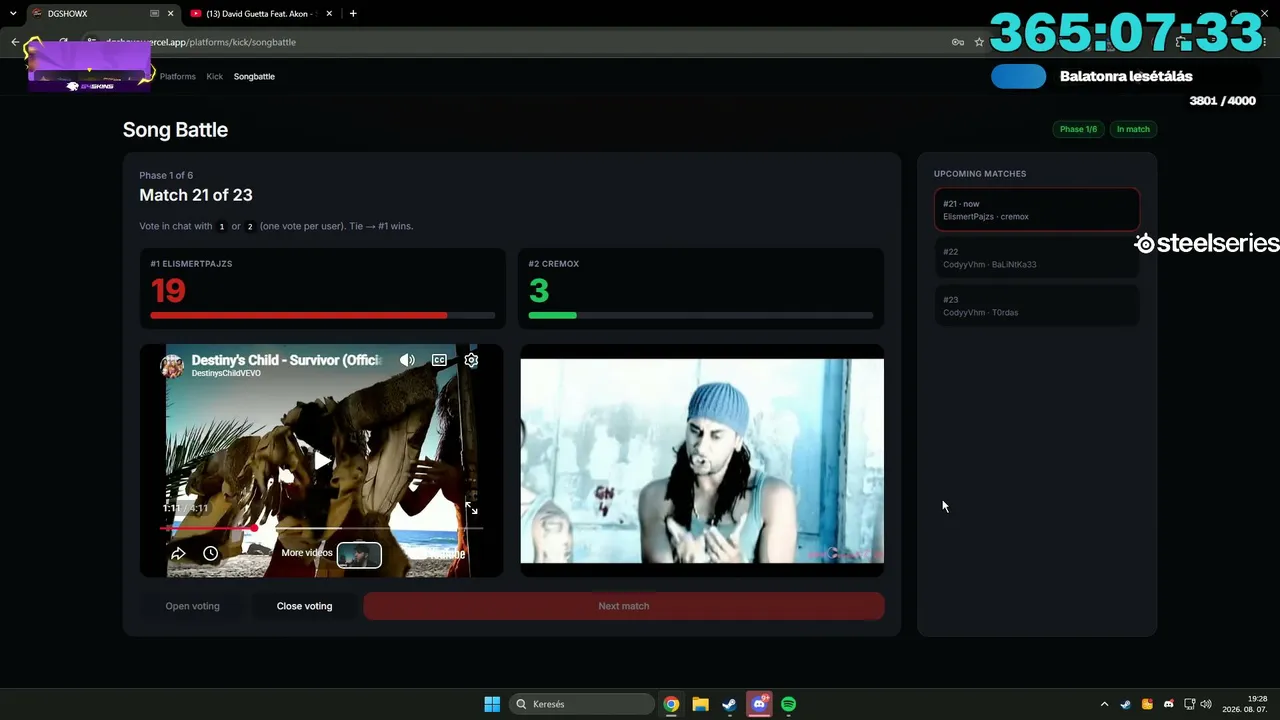Click the address bar URL
Image resolution: width=1280 pixels, height=720 pixels.
[x=200, y=42]
